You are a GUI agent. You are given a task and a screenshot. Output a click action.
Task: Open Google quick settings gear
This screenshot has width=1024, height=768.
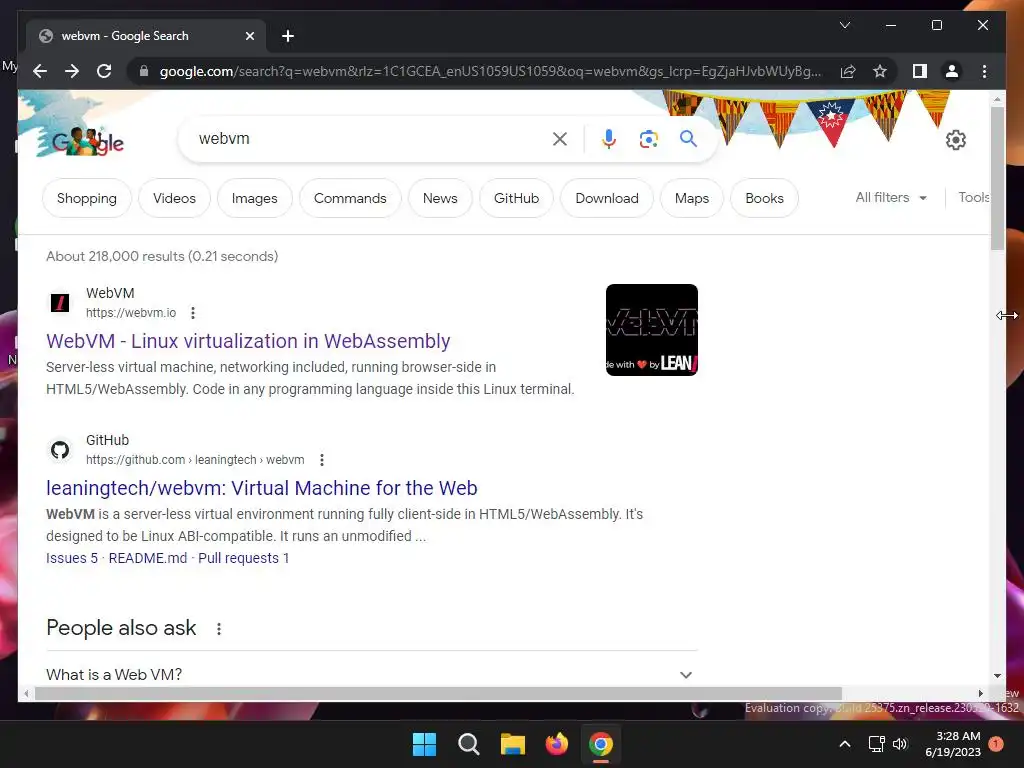click(x=955, y=139)
